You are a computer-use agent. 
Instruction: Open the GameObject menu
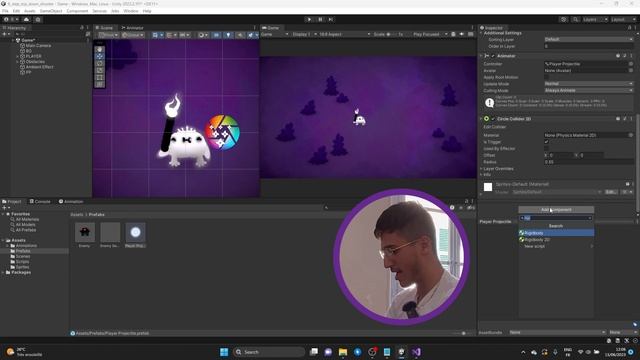[x=51, y=11]
